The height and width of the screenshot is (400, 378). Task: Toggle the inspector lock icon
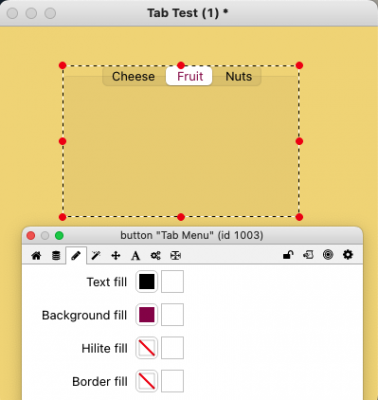(288, 255)
